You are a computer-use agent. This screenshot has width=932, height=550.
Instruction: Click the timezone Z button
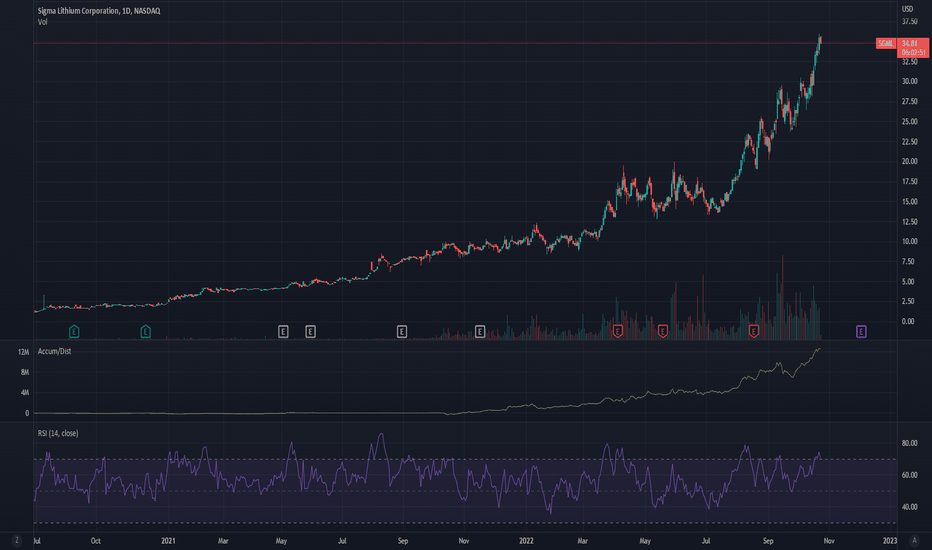point(17,540)
